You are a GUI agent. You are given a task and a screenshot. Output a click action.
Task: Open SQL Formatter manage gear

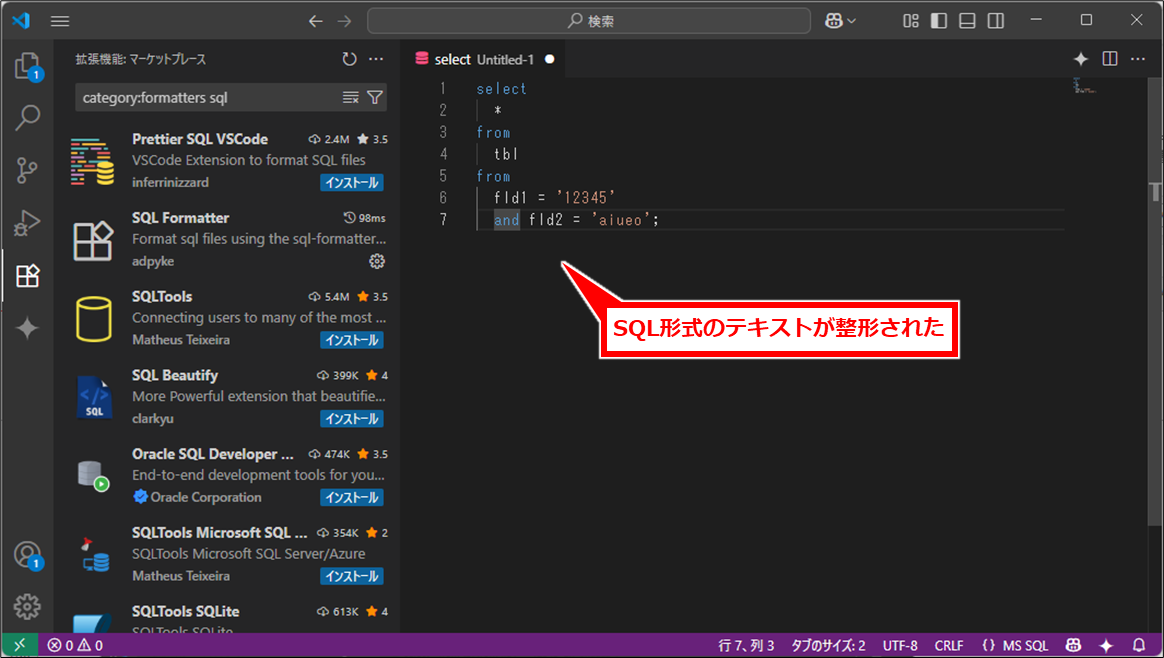tap(377, 261)
